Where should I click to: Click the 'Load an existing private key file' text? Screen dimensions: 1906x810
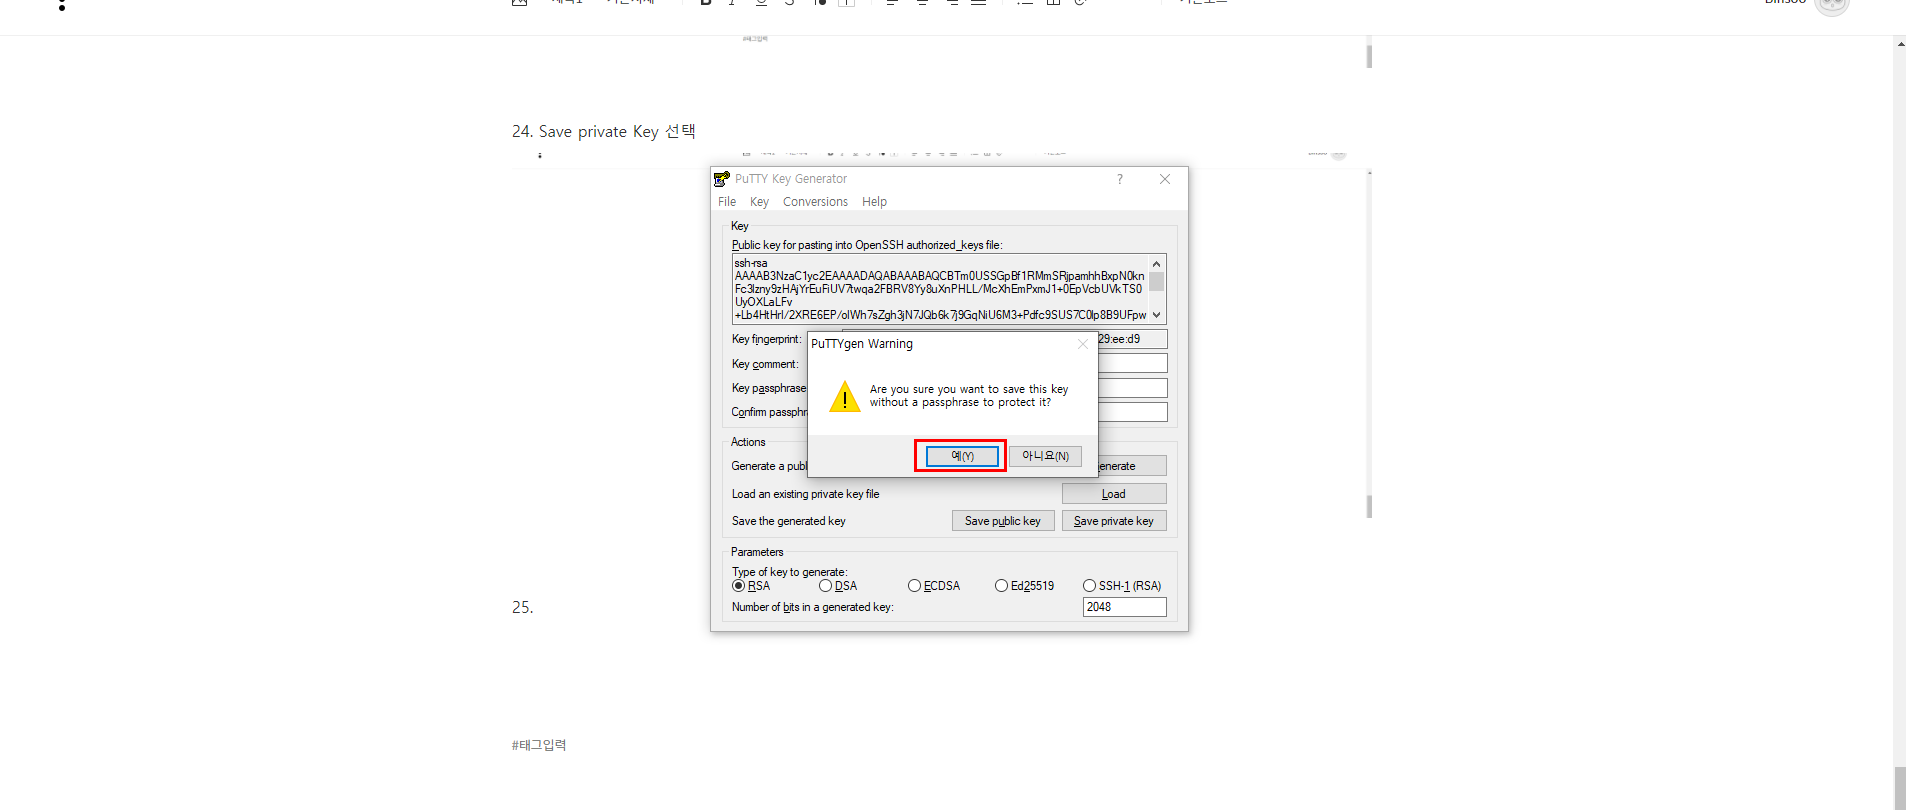point(806,494)
